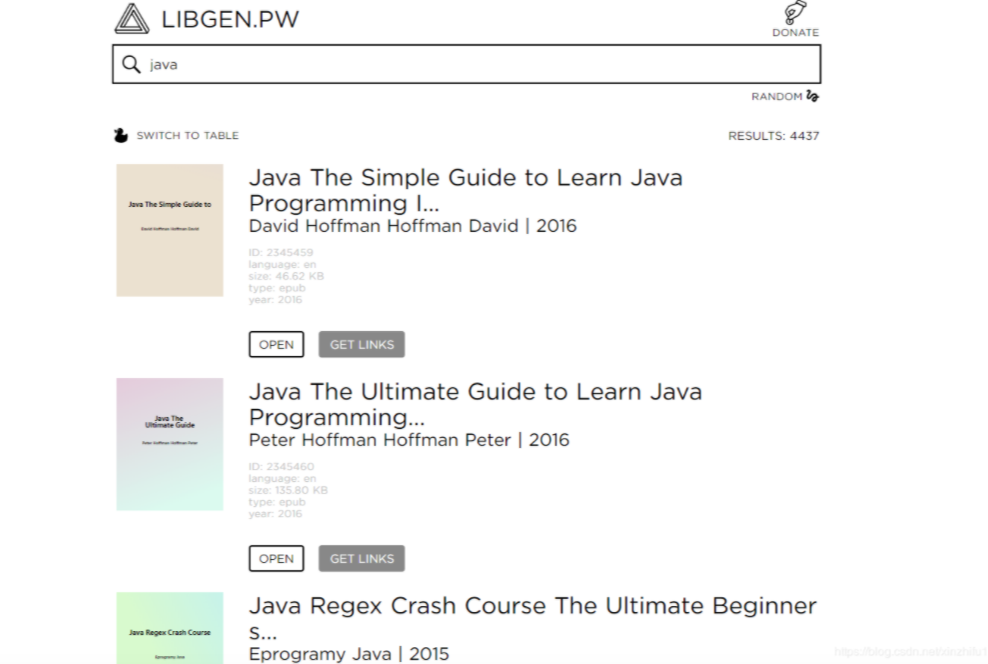Select text ID: 2345460
Viewport: 988px width, 664px height.
tap(281, 467)
